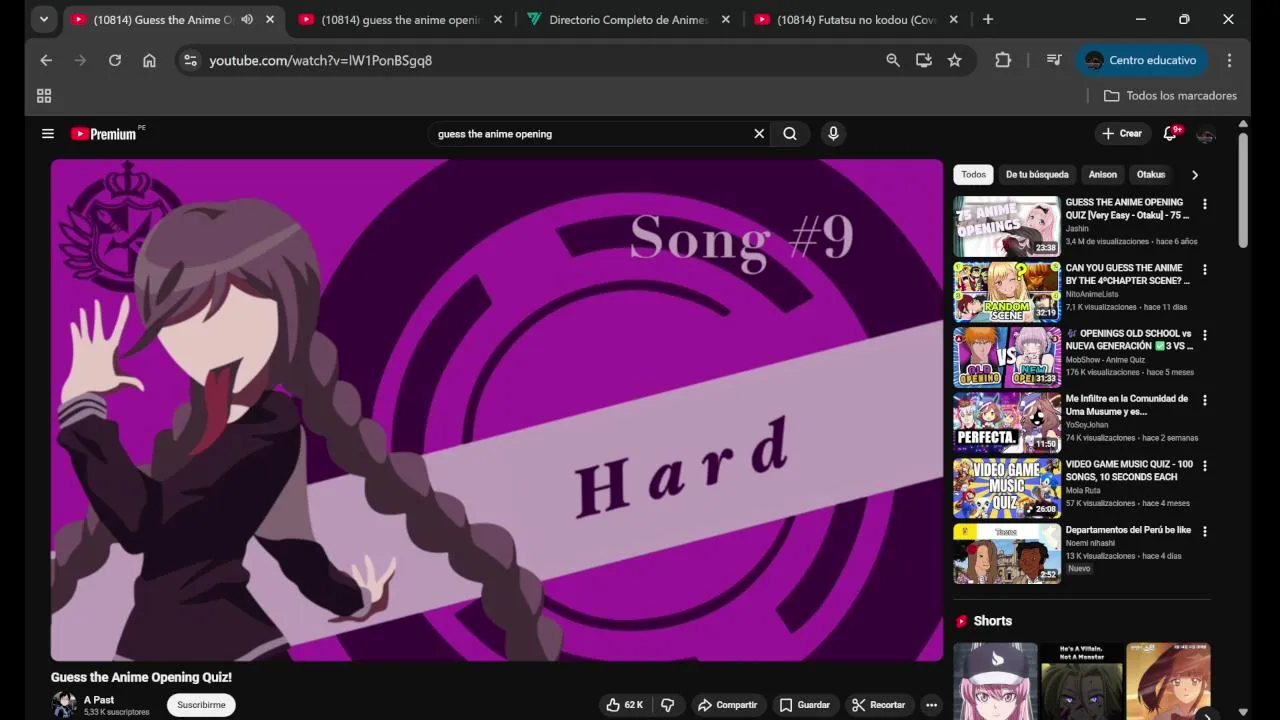Open the more actions ellipsis under the video

(931, 705)
